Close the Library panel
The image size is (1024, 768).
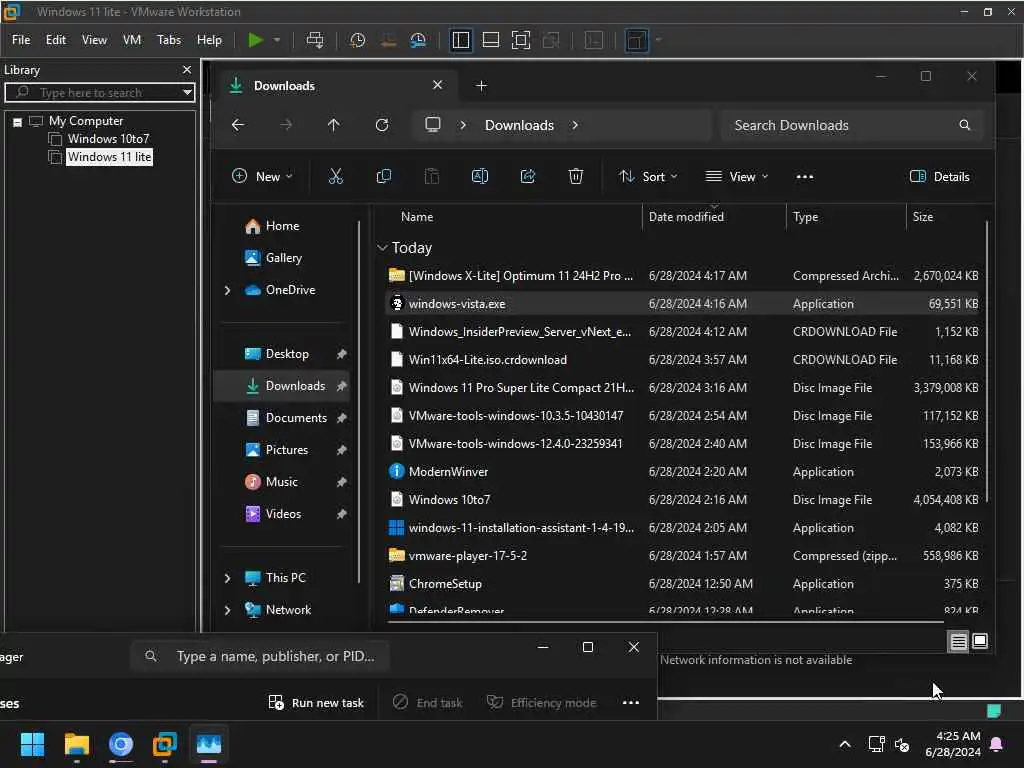tap(187, 69)
